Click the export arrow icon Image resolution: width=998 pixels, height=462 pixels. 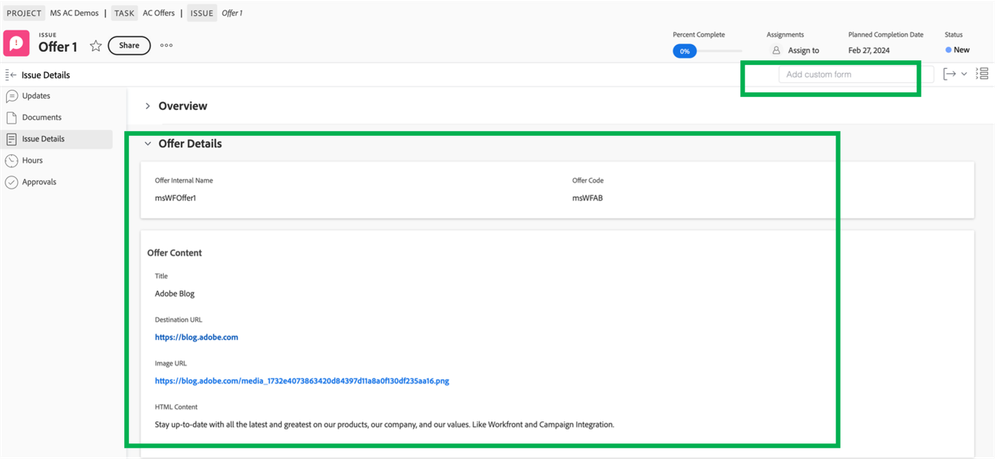tap(949, 74)
